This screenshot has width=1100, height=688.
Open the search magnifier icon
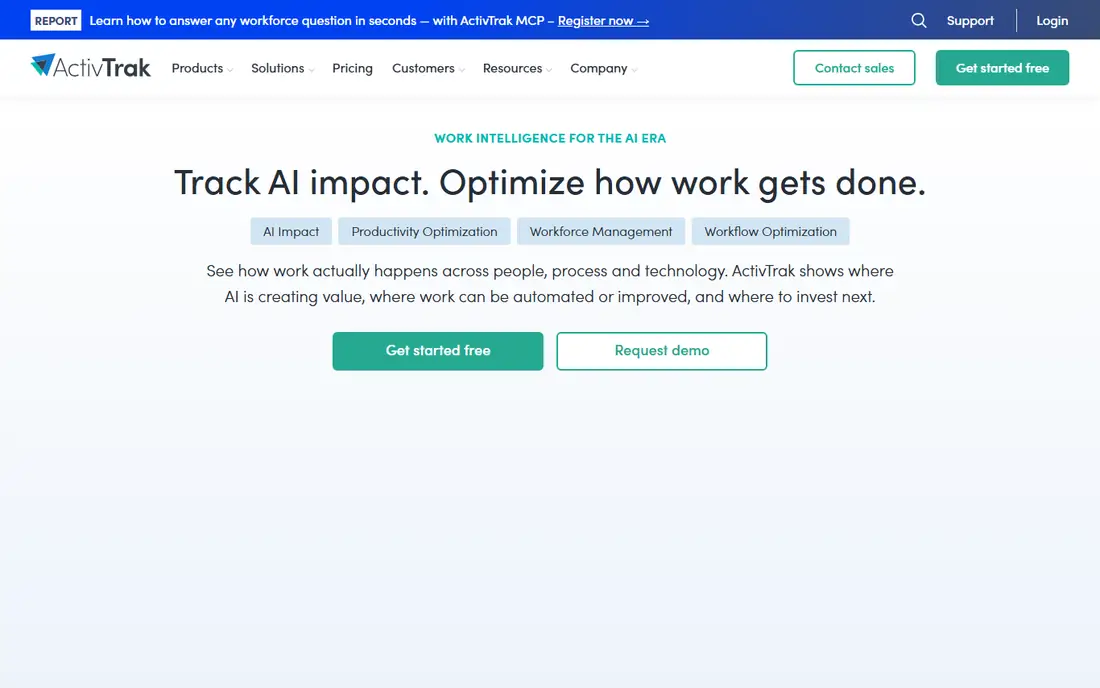coord(918,20)
